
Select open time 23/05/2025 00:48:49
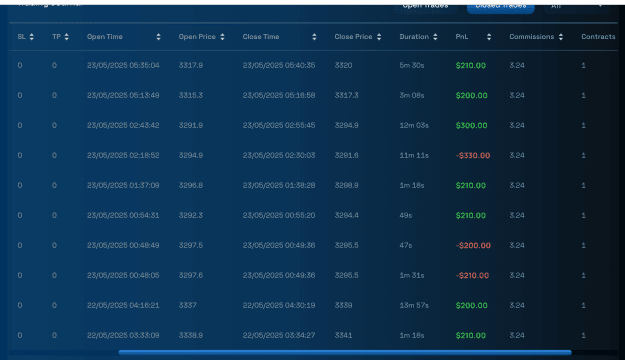coord(123,245)
